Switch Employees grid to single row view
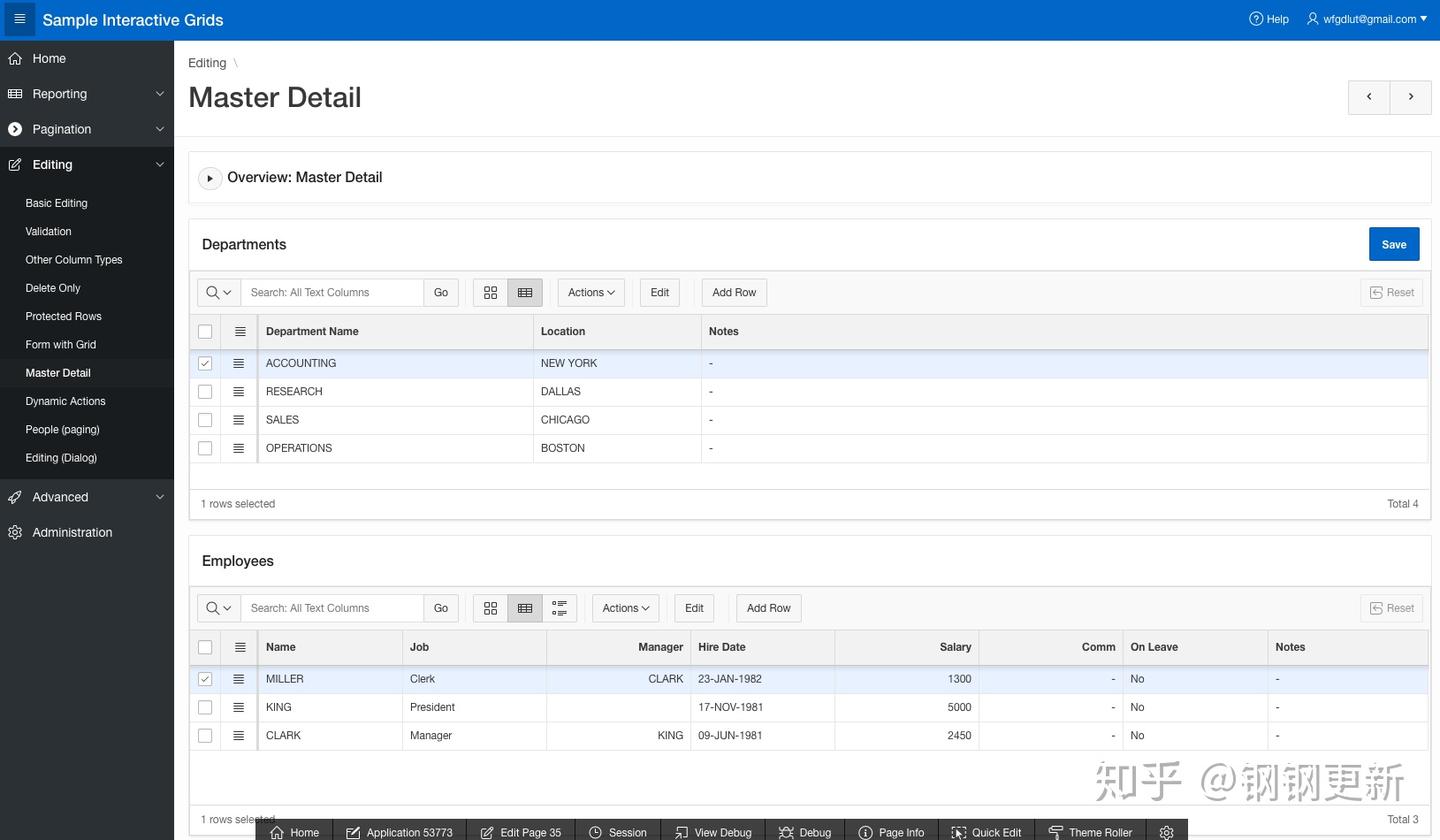Image resolution: width=1440 pixels, height=840 pixels. [559, 607]
